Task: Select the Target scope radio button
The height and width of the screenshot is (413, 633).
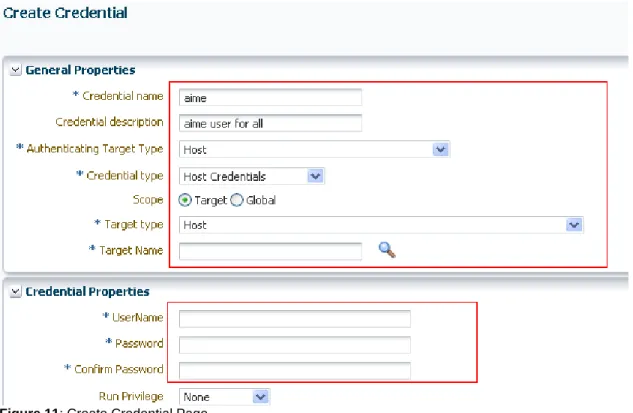Action: tap(185, 200)
